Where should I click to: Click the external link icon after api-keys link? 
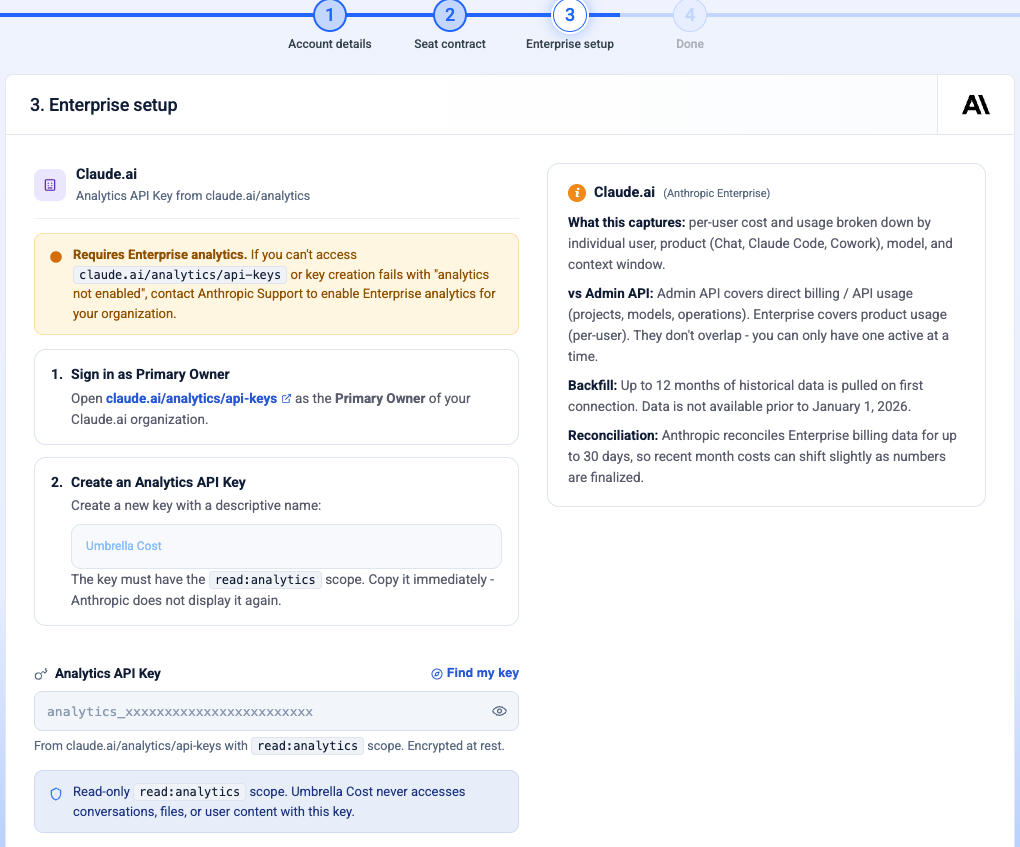click(286, 398)
